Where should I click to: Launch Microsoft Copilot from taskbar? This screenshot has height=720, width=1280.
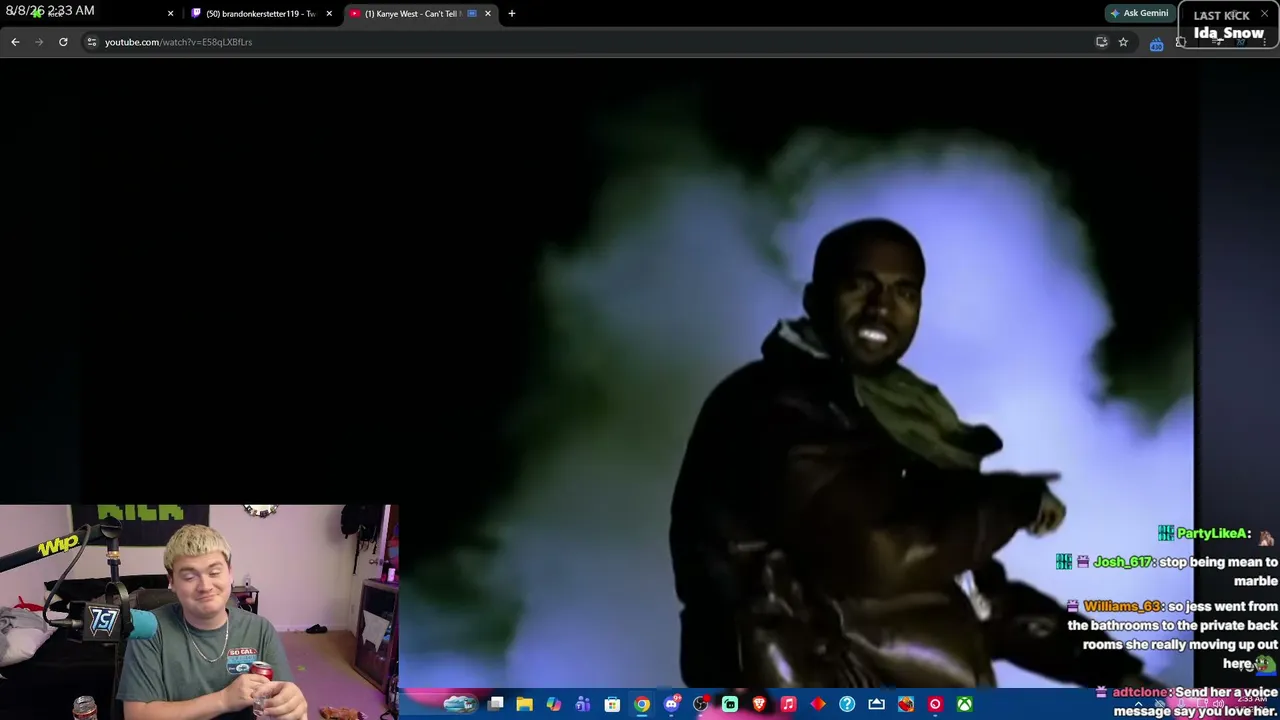(x=553, y=704)
